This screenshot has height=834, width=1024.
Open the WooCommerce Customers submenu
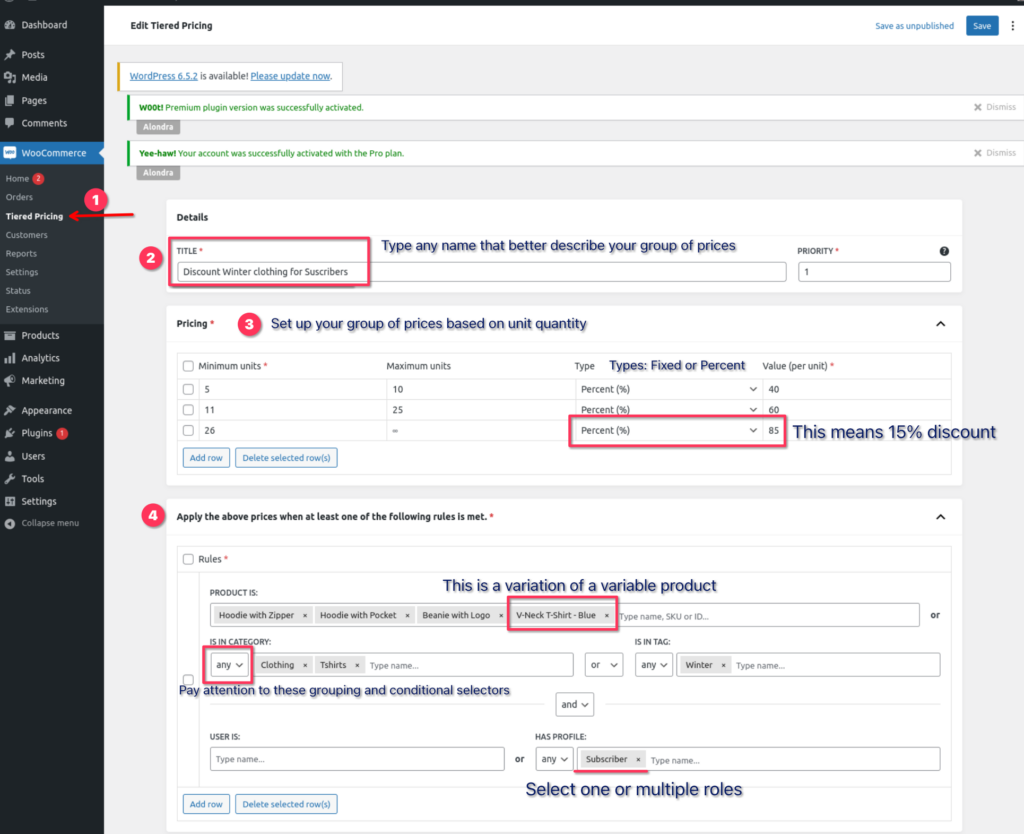tap(27, 235)
